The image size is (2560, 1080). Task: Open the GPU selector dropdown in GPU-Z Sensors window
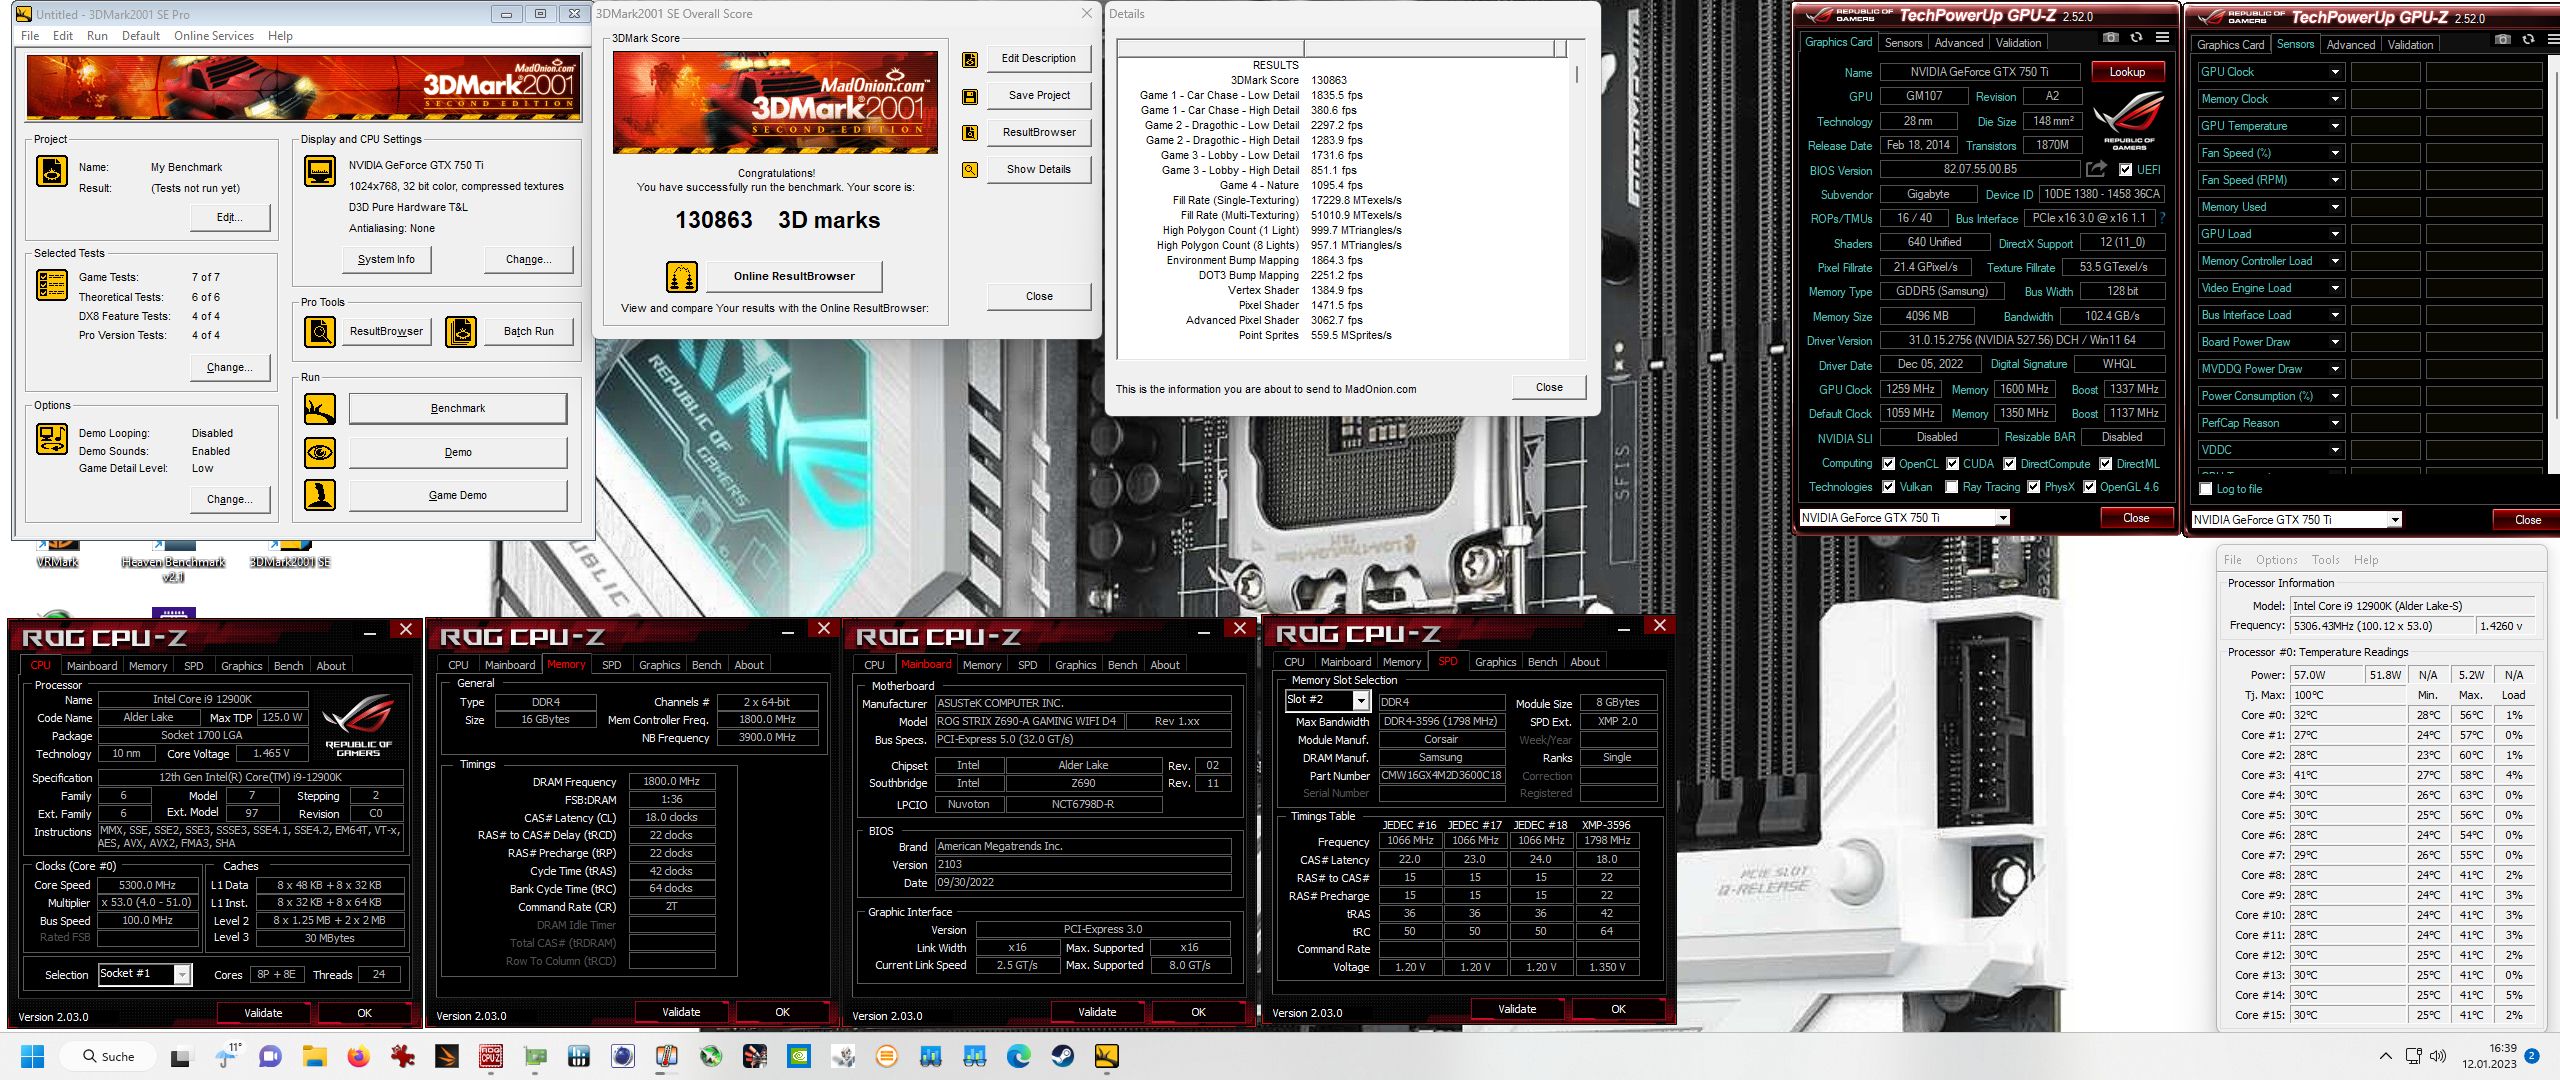pyautogui.click(x=2394, y=520)
